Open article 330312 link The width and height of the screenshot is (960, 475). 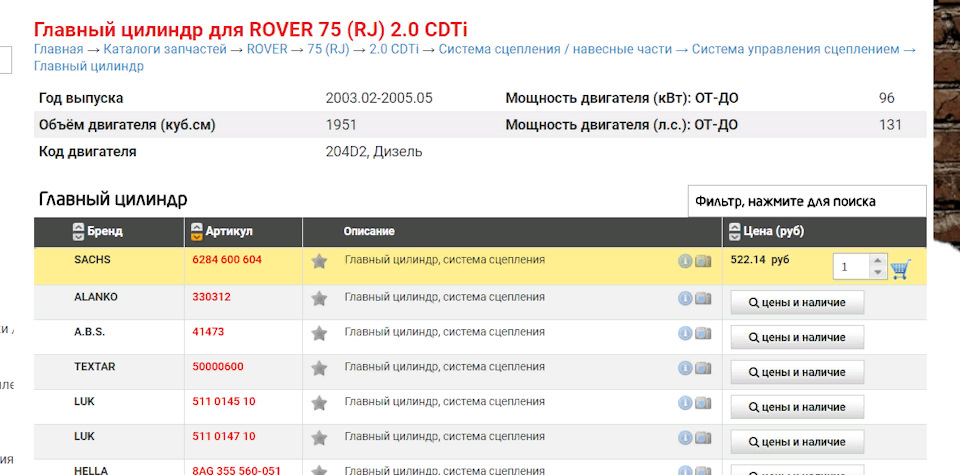point(211,297)
